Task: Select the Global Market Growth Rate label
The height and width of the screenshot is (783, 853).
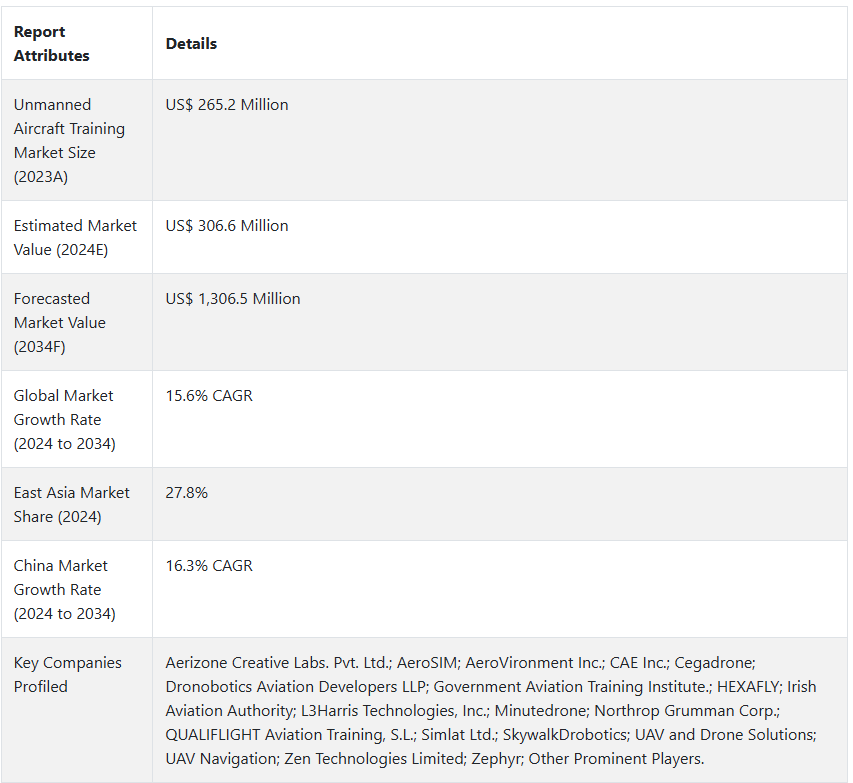Action: click(x=64, y=419)
